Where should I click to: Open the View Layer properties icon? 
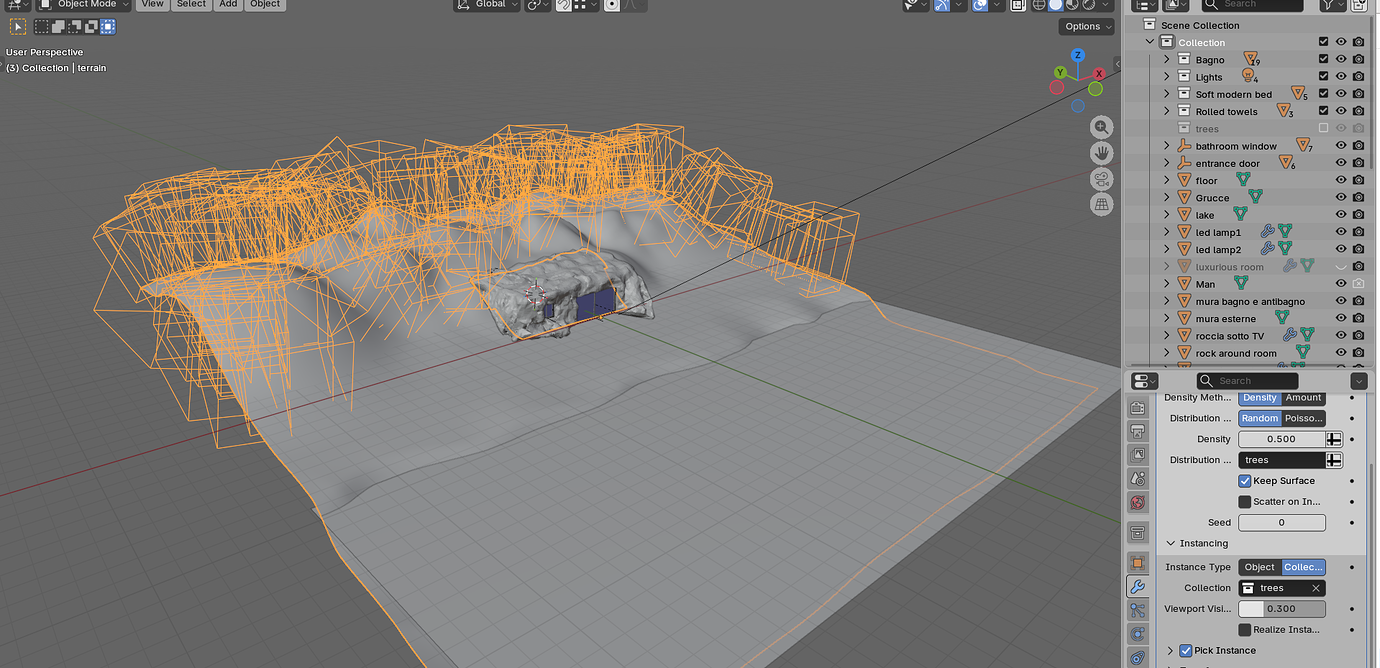tap(1137, 455)
